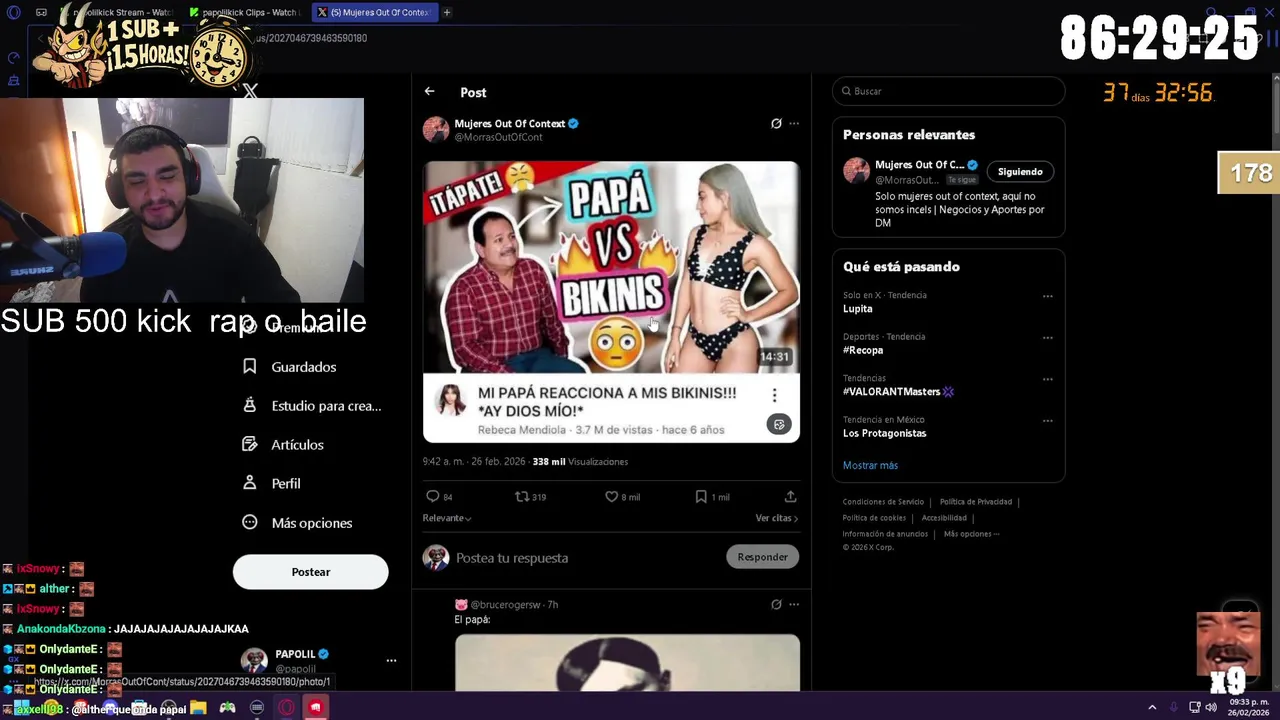Open the three-dot menu beside Los Protagonistas trend
This screenshot has height=720, width=1280.
pyautogui.click(x=1048, y=421)
